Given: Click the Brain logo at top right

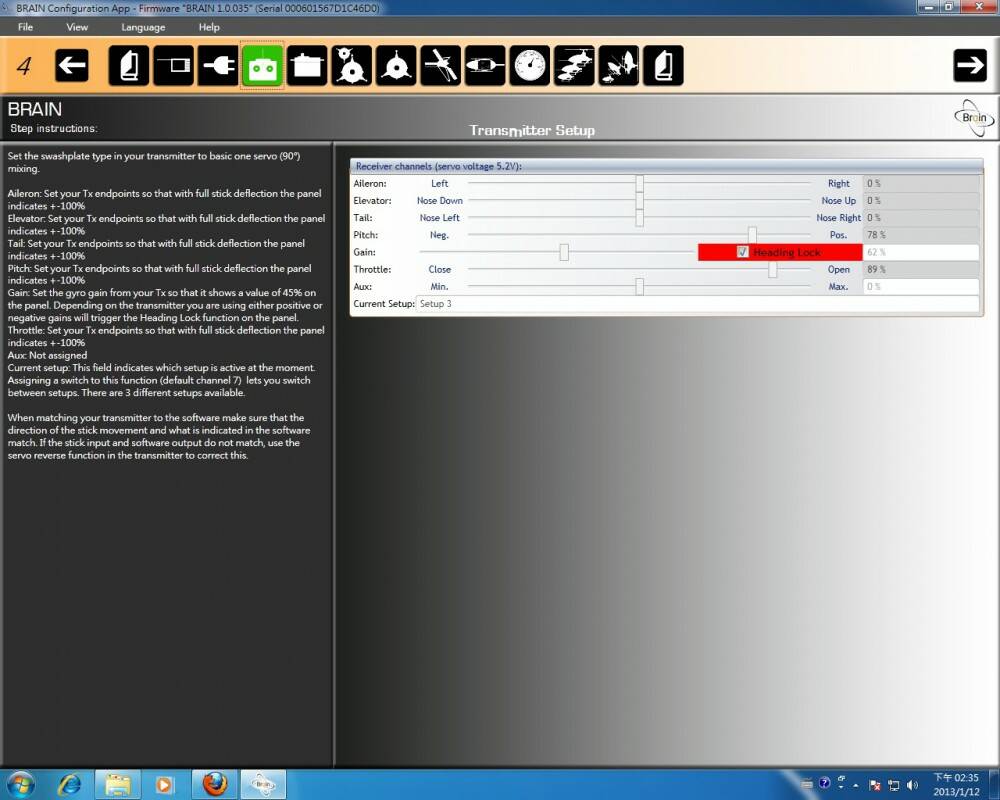Looking at the screenshot, I should 974,118.
